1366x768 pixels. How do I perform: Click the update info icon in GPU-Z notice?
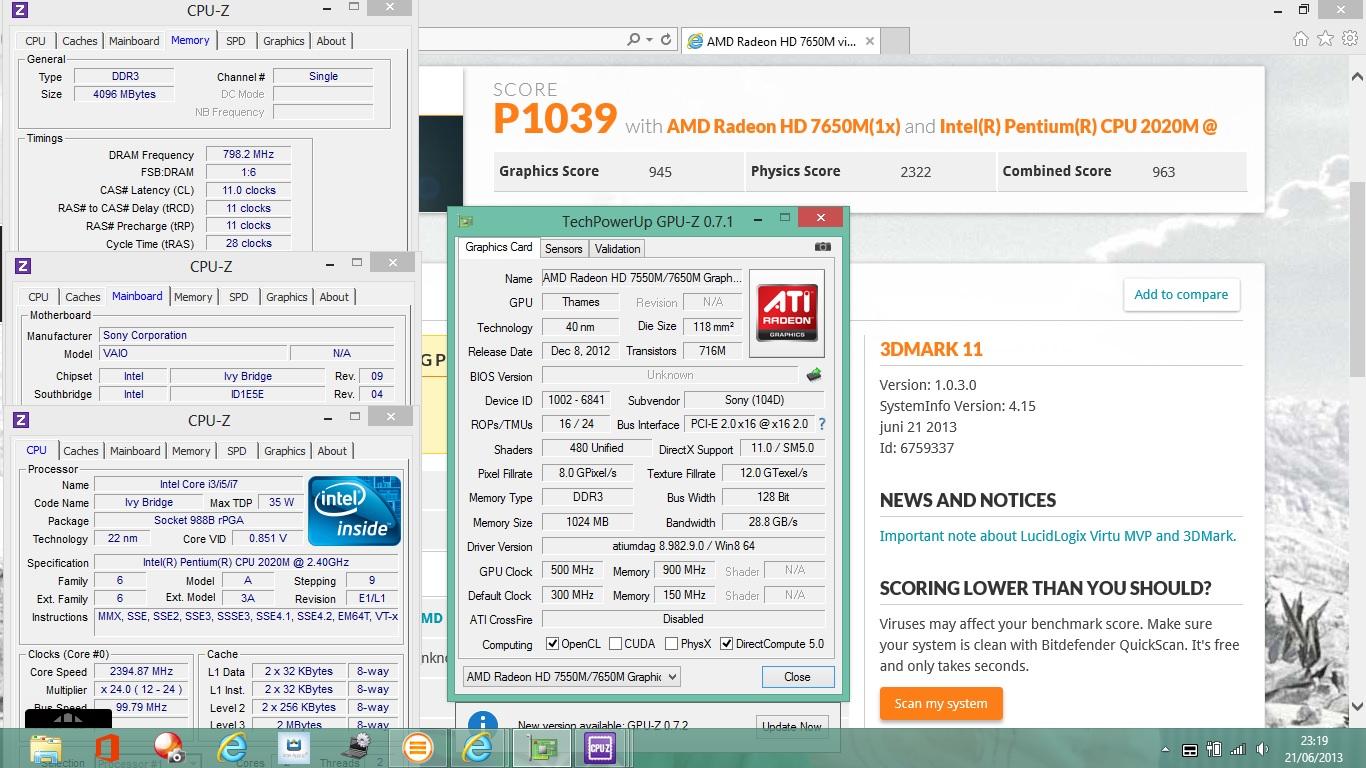point(482,725)
